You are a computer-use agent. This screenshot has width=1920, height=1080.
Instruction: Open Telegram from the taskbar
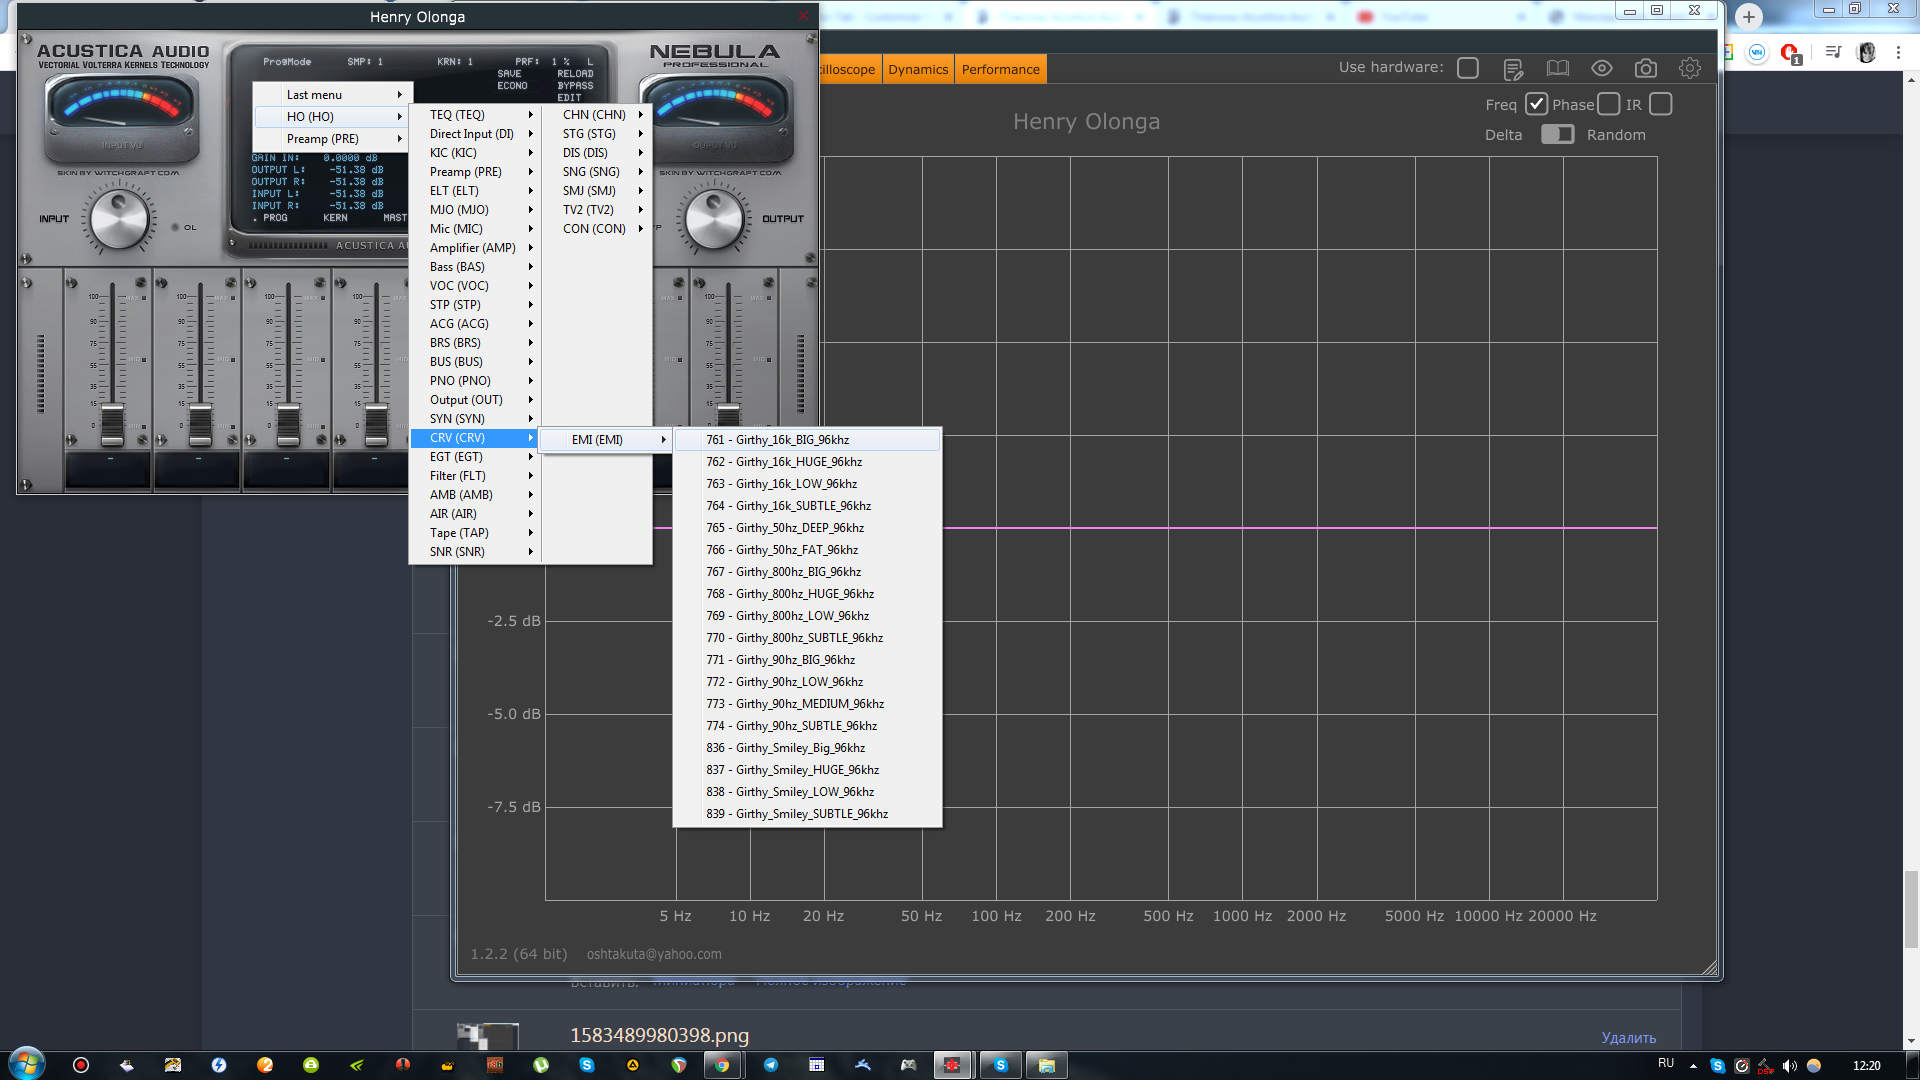770,1065
